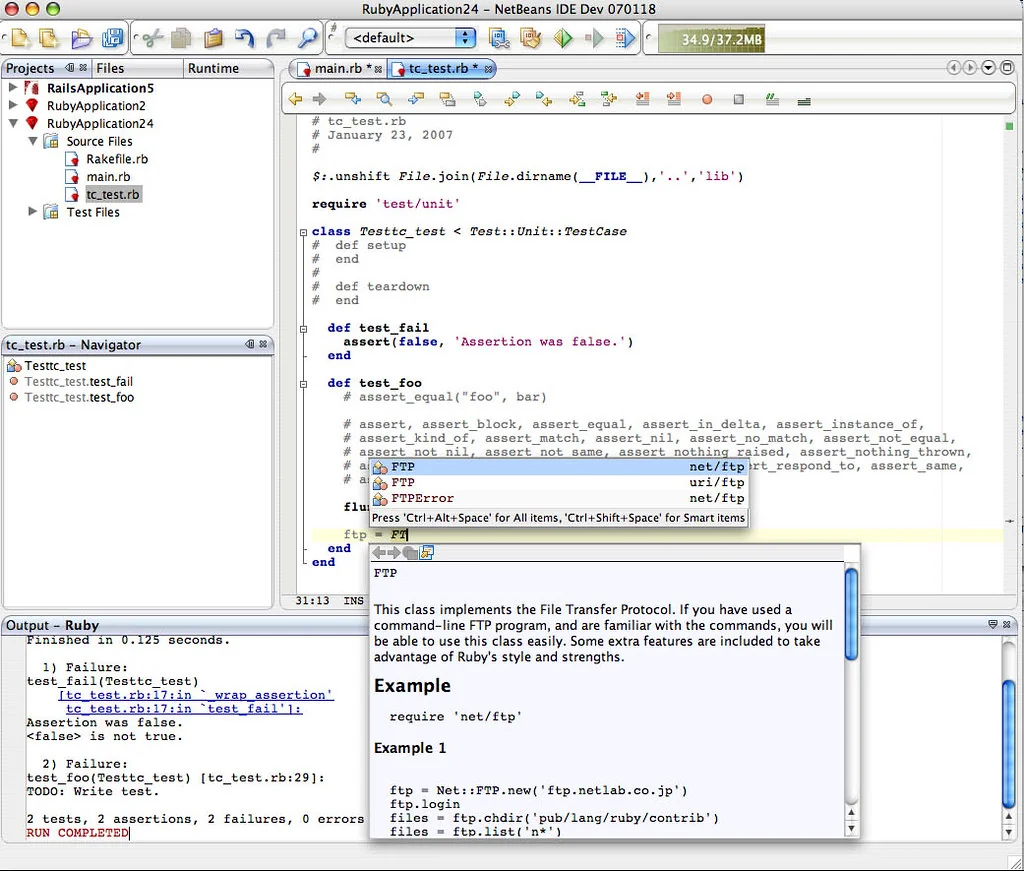
Task: Click the Cut scissors icon
Action: pyautogui.click(x=152, y=39)
